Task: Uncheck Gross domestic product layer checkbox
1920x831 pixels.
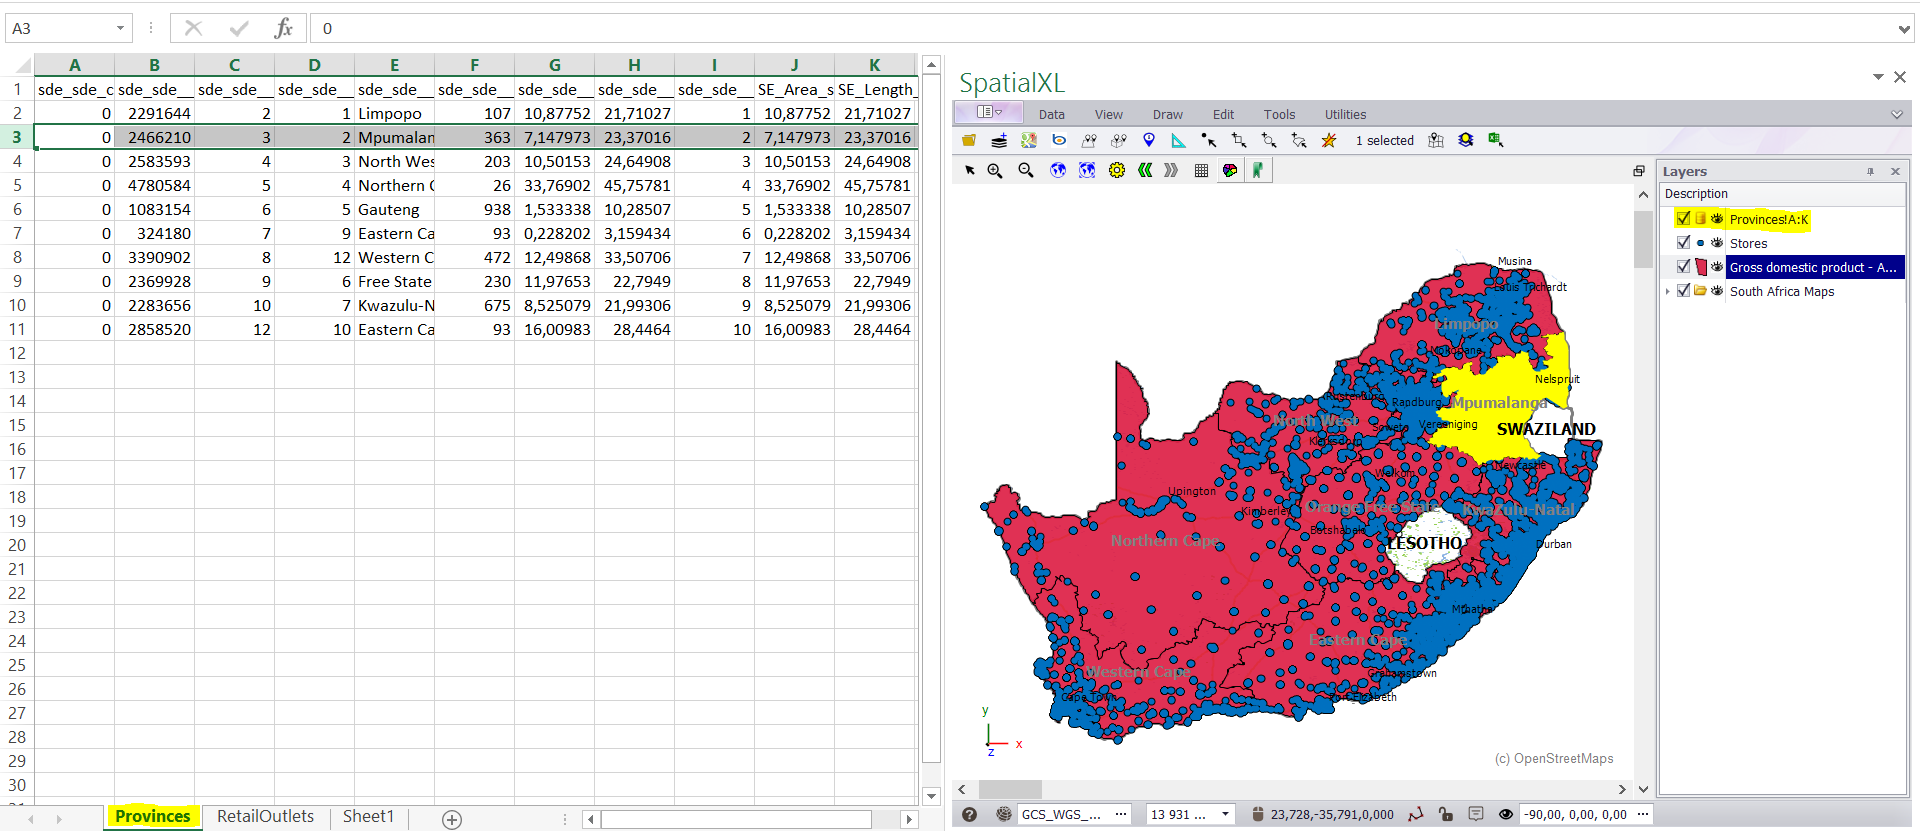Action: pos(1683,266)
